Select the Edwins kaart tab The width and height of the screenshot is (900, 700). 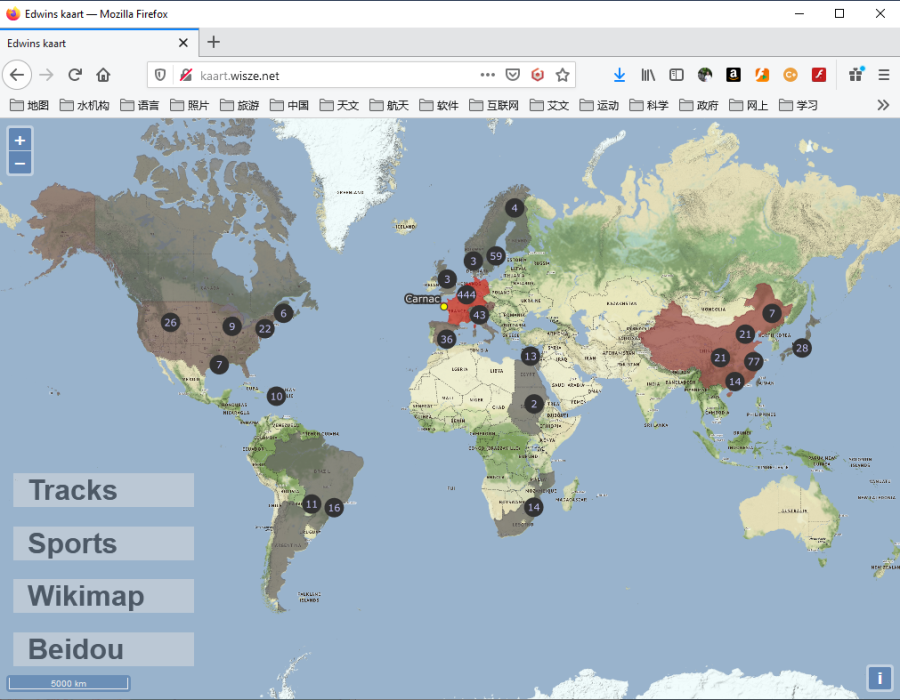(99, 43)
